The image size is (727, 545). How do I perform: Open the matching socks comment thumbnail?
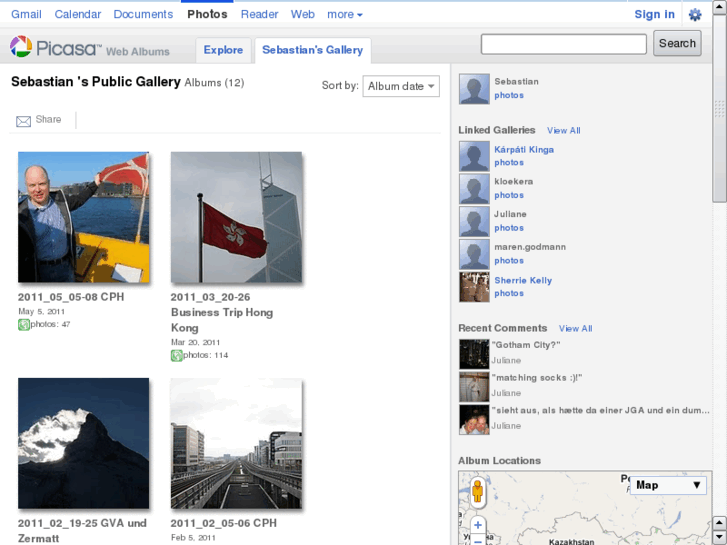(474, 387)
